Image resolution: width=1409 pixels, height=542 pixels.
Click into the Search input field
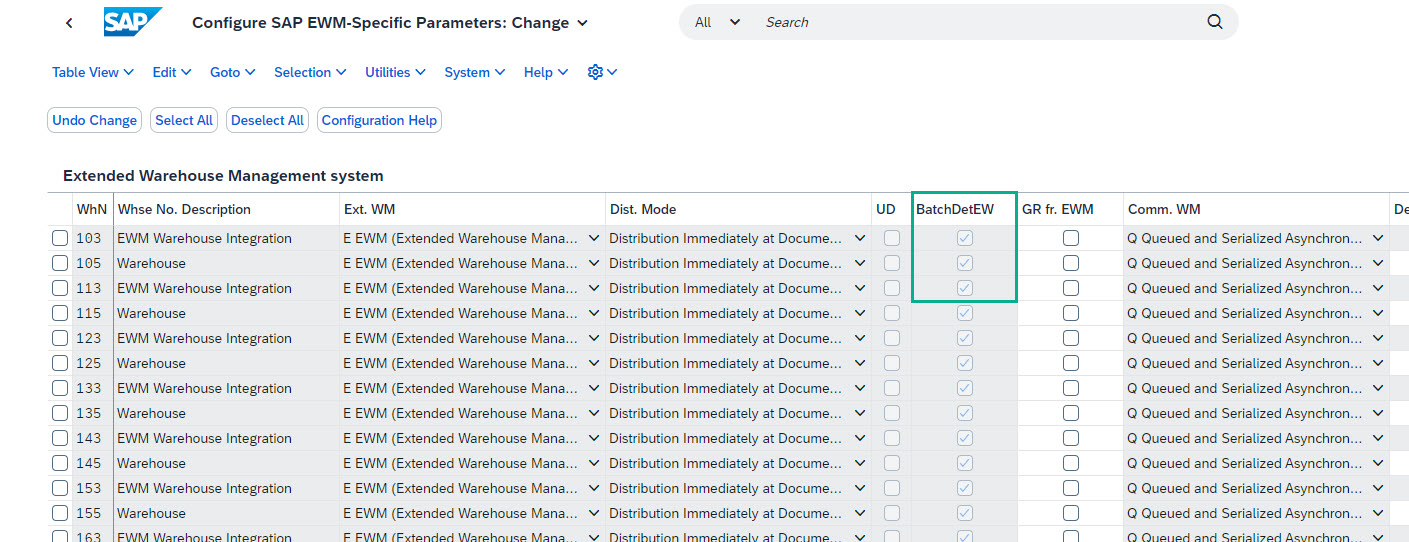point(980,22)
